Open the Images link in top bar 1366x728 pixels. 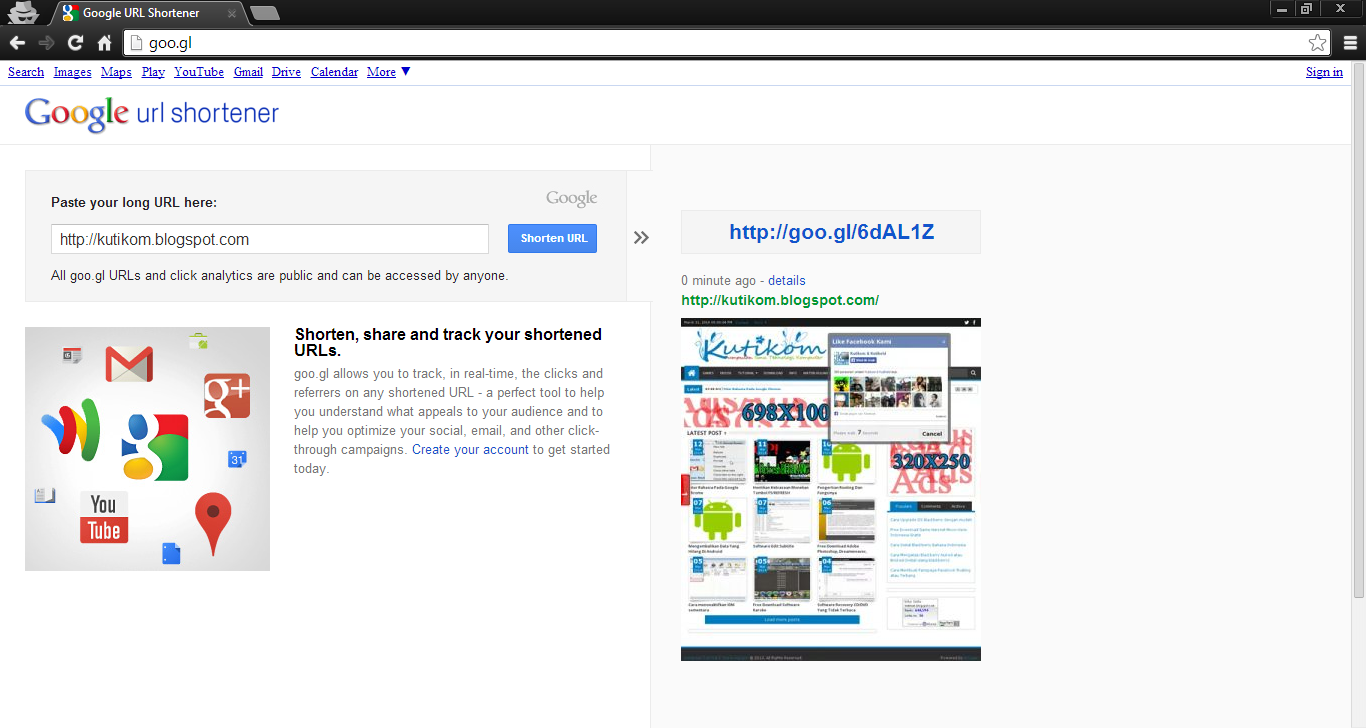click(x=73, y=72)
